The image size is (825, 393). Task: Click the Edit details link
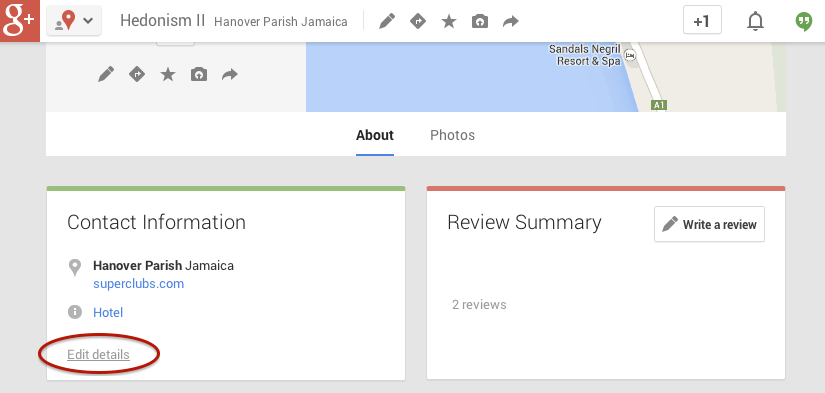coord(98,355)
